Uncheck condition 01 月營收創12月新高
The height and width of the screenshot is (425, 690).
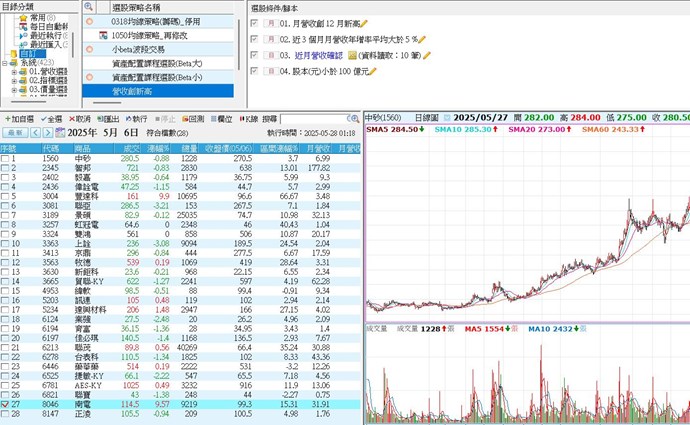click(x=254, y=22)
